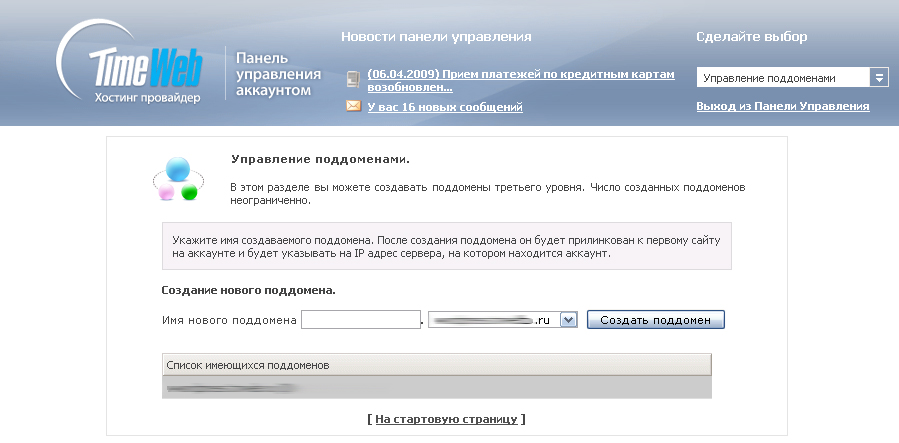Click the 'Создать поддомен' button
The width and height of the screenshot is (899, 443).
(655, 320)
